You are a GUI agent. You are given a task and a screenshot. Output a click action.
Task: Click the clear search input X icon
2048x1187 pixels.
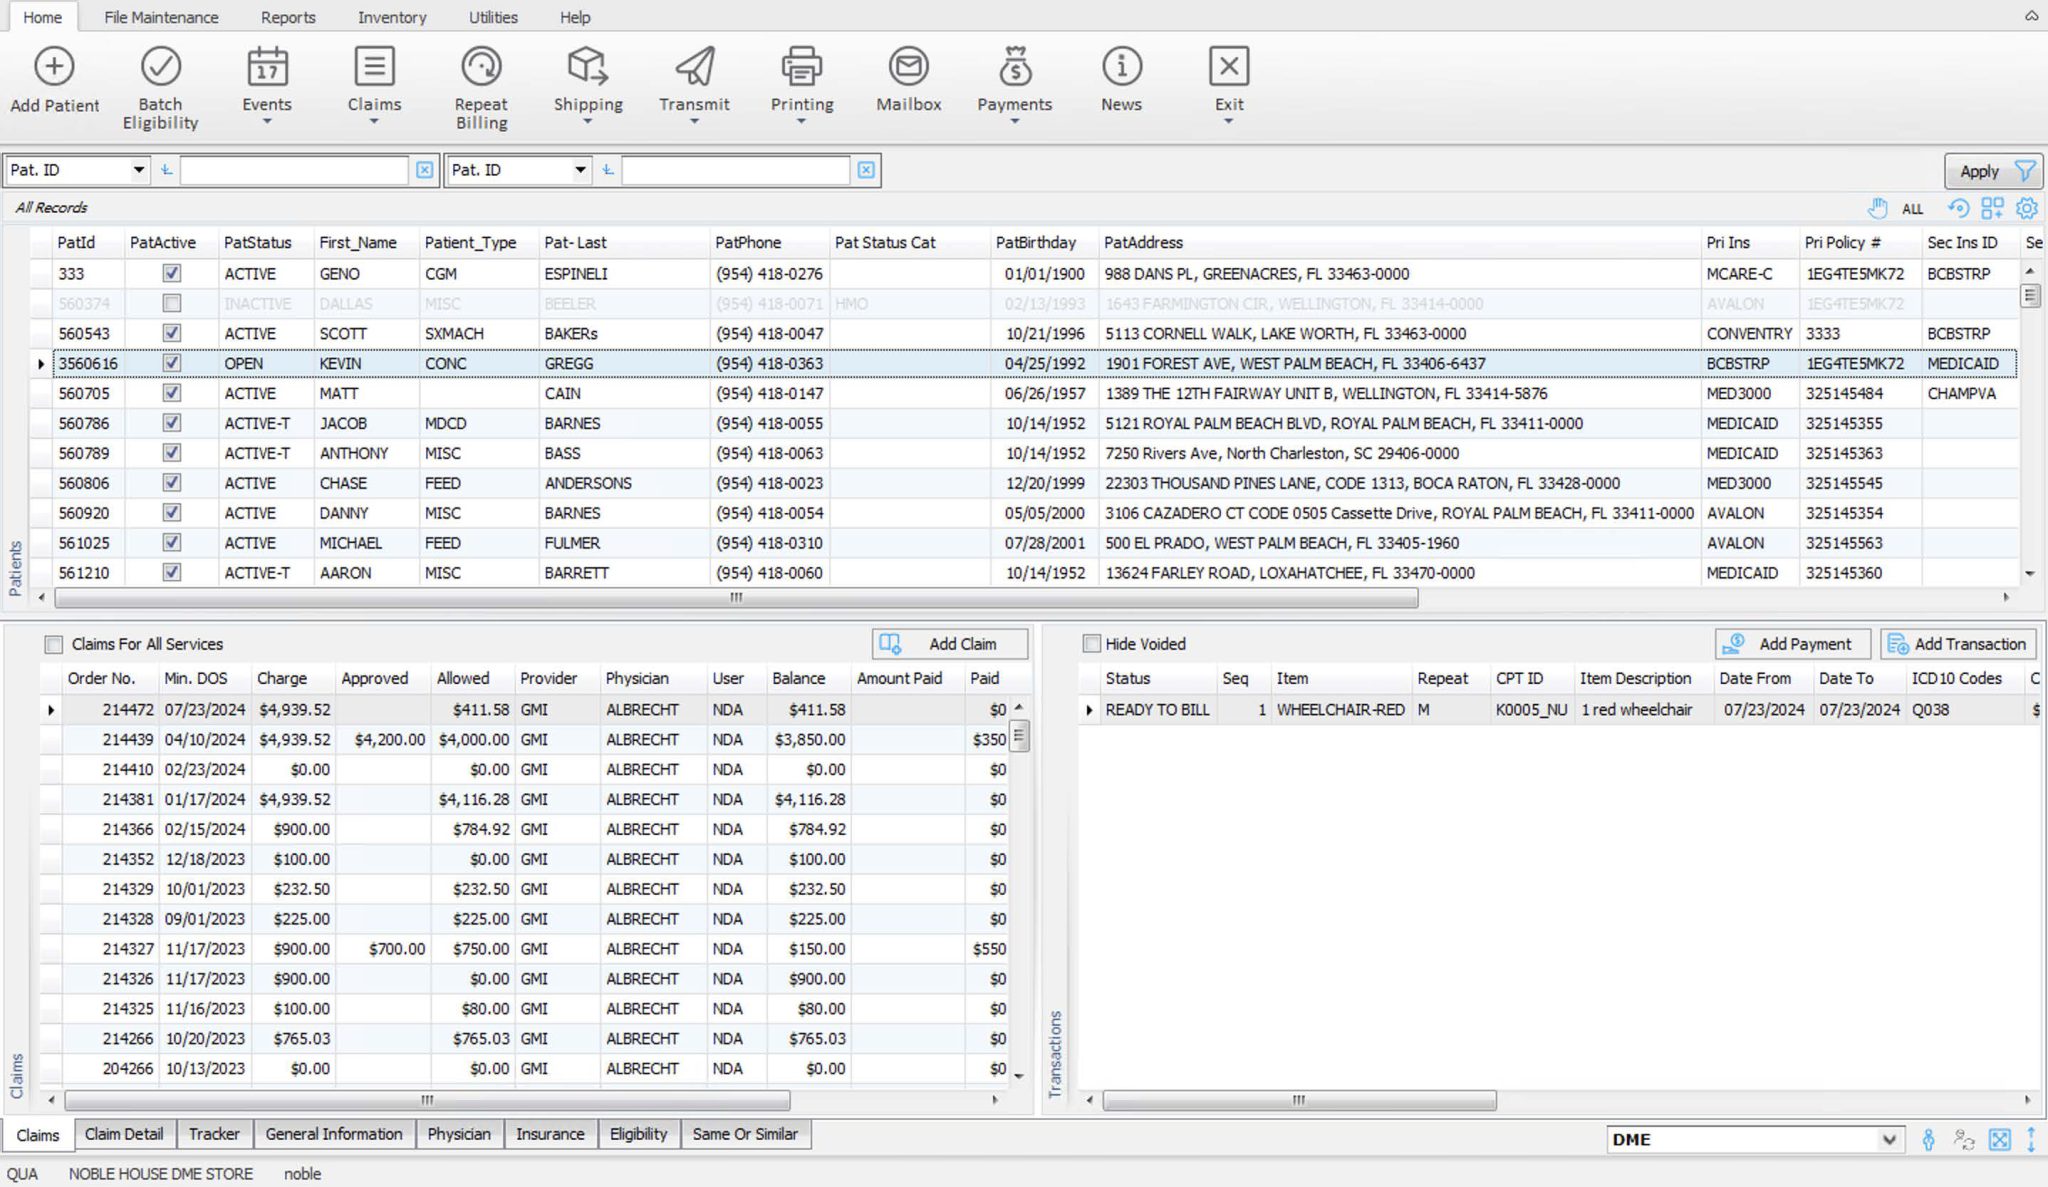[424, 170]
